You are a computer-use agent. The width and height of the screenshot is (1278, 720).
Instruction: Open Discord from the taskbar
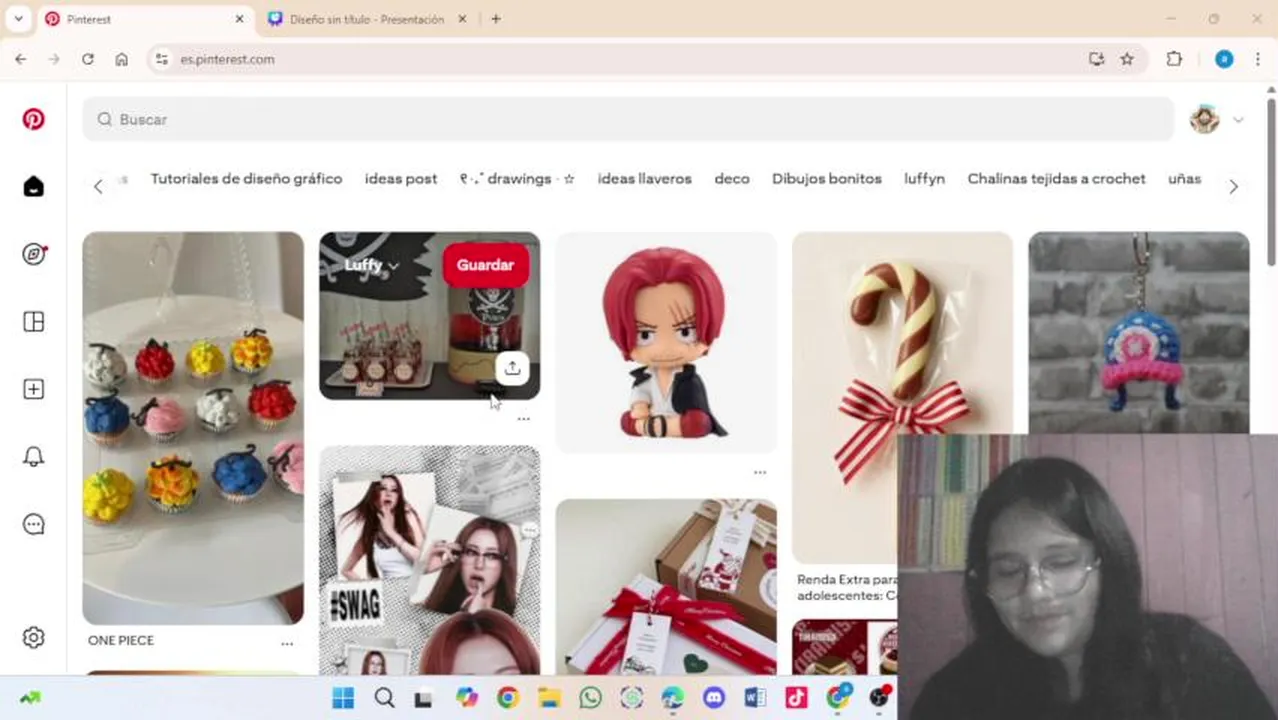[713, 698]
